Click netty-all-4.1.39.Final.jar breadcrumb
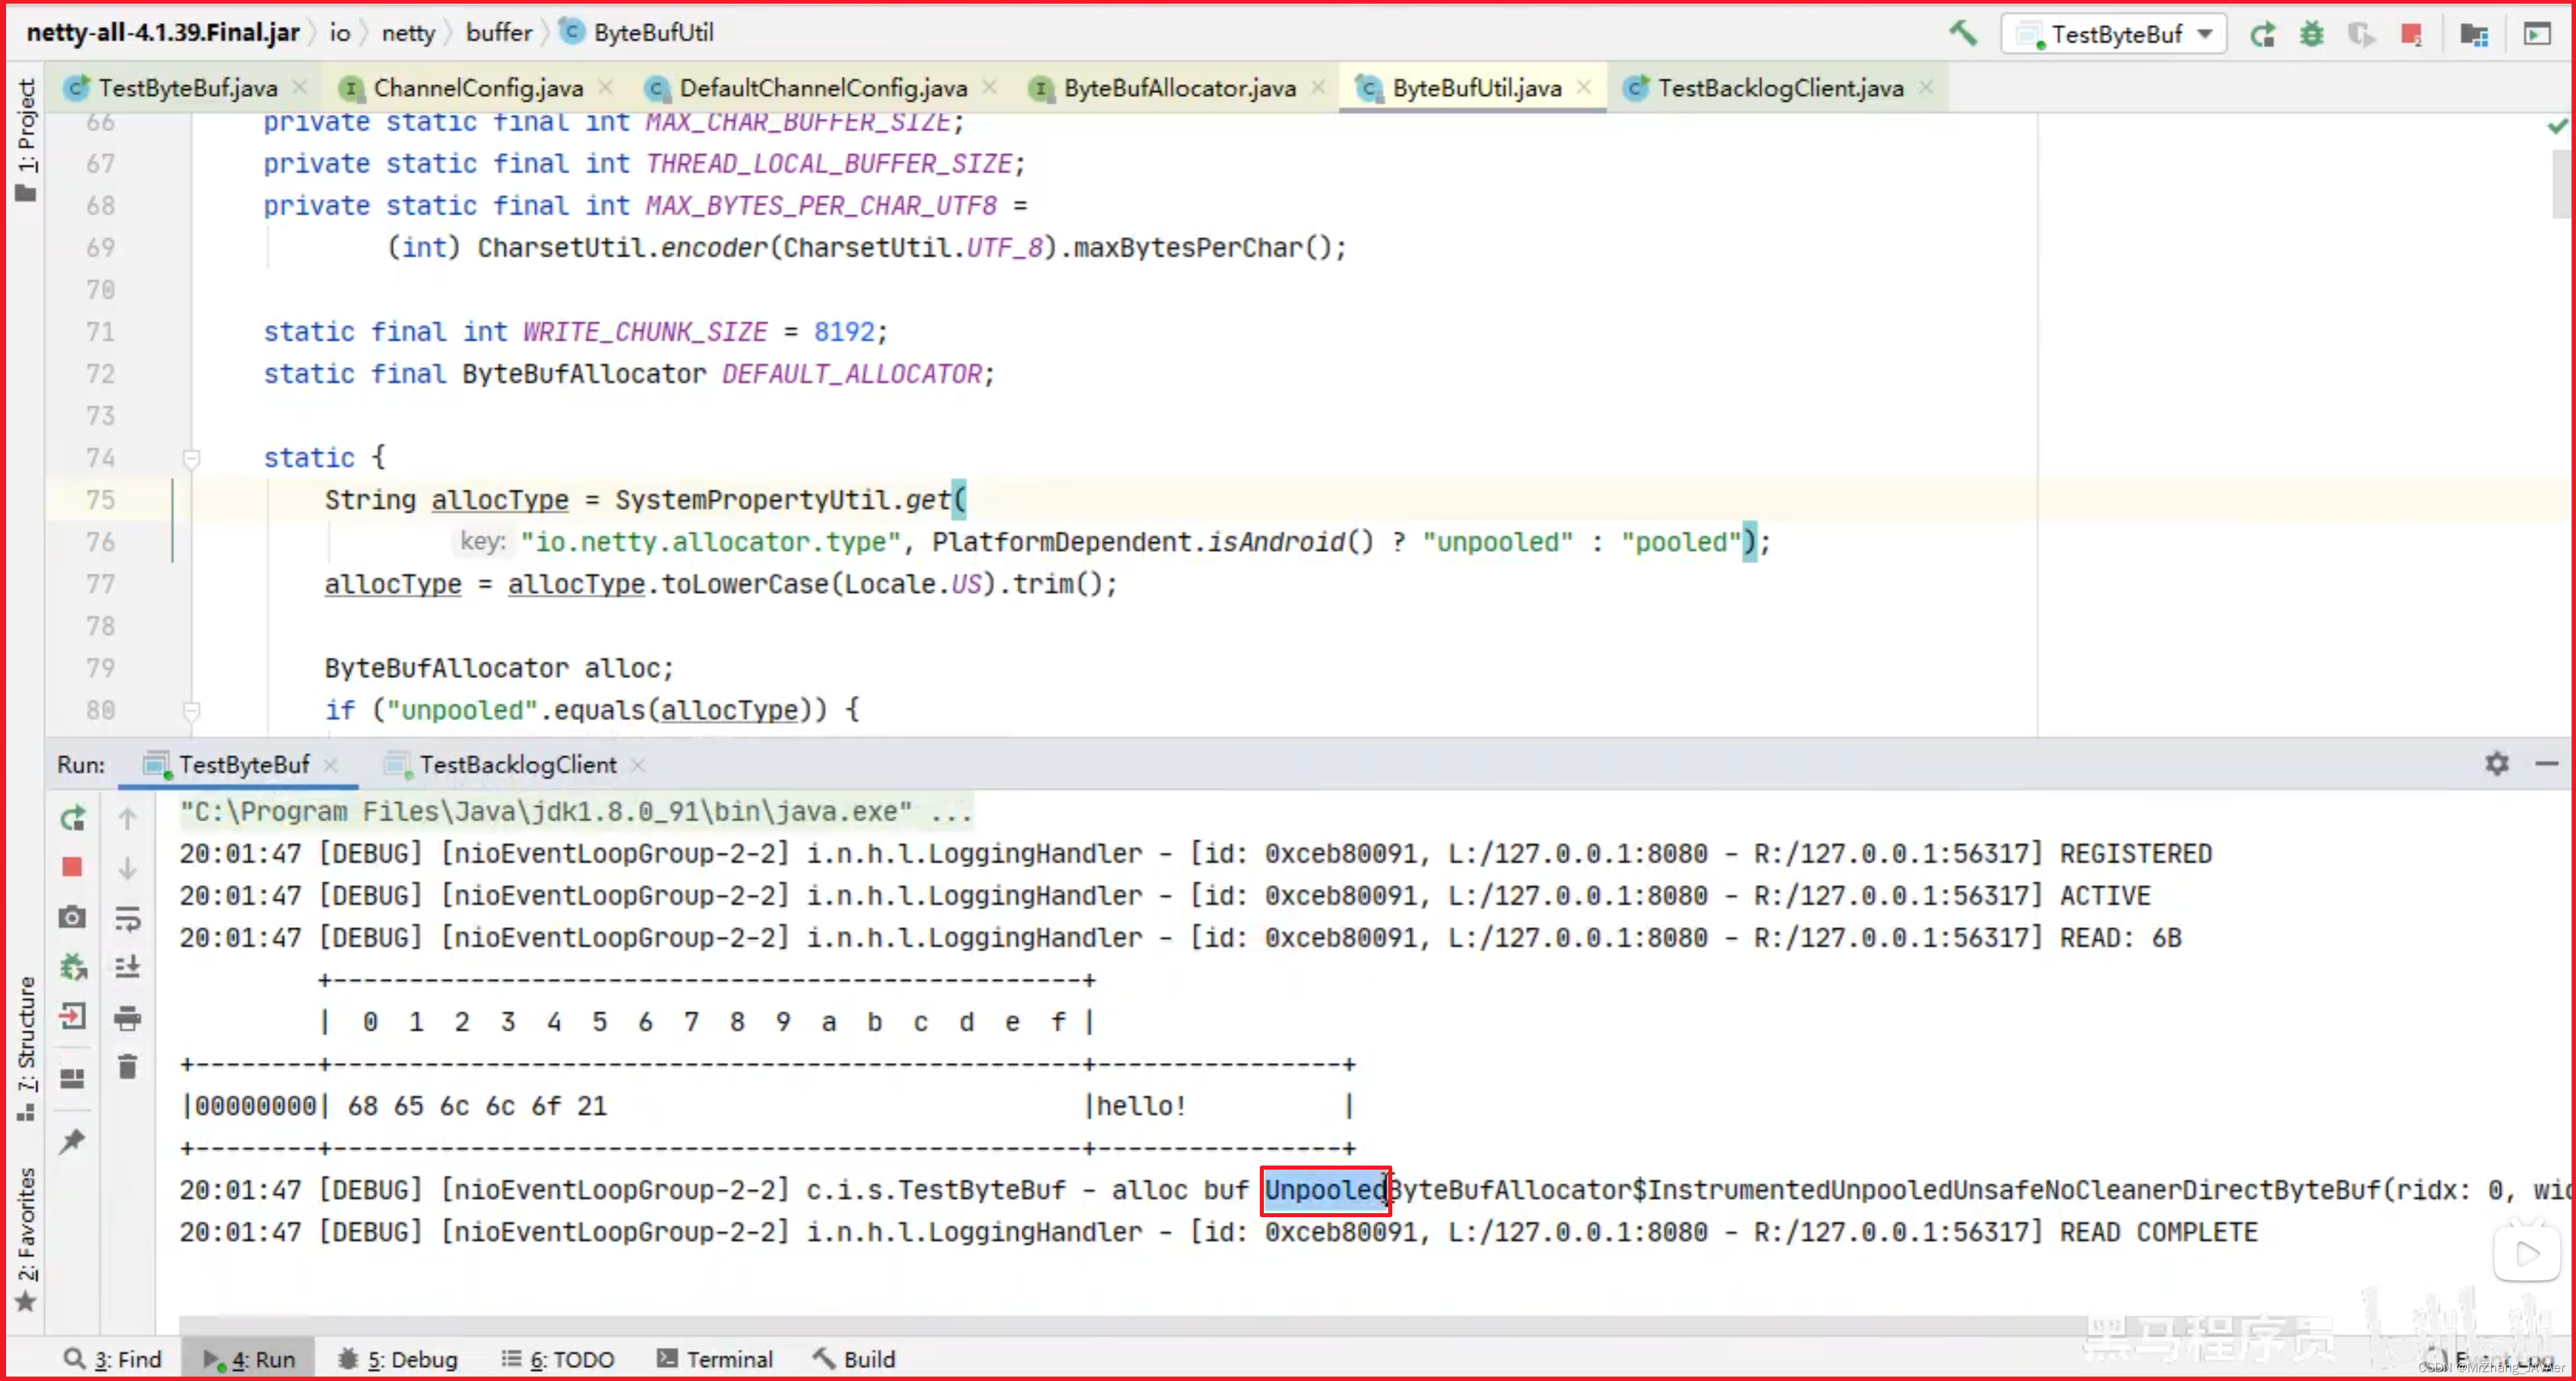This screenshot has width=2576, height=1381. [x=163, y=32]
